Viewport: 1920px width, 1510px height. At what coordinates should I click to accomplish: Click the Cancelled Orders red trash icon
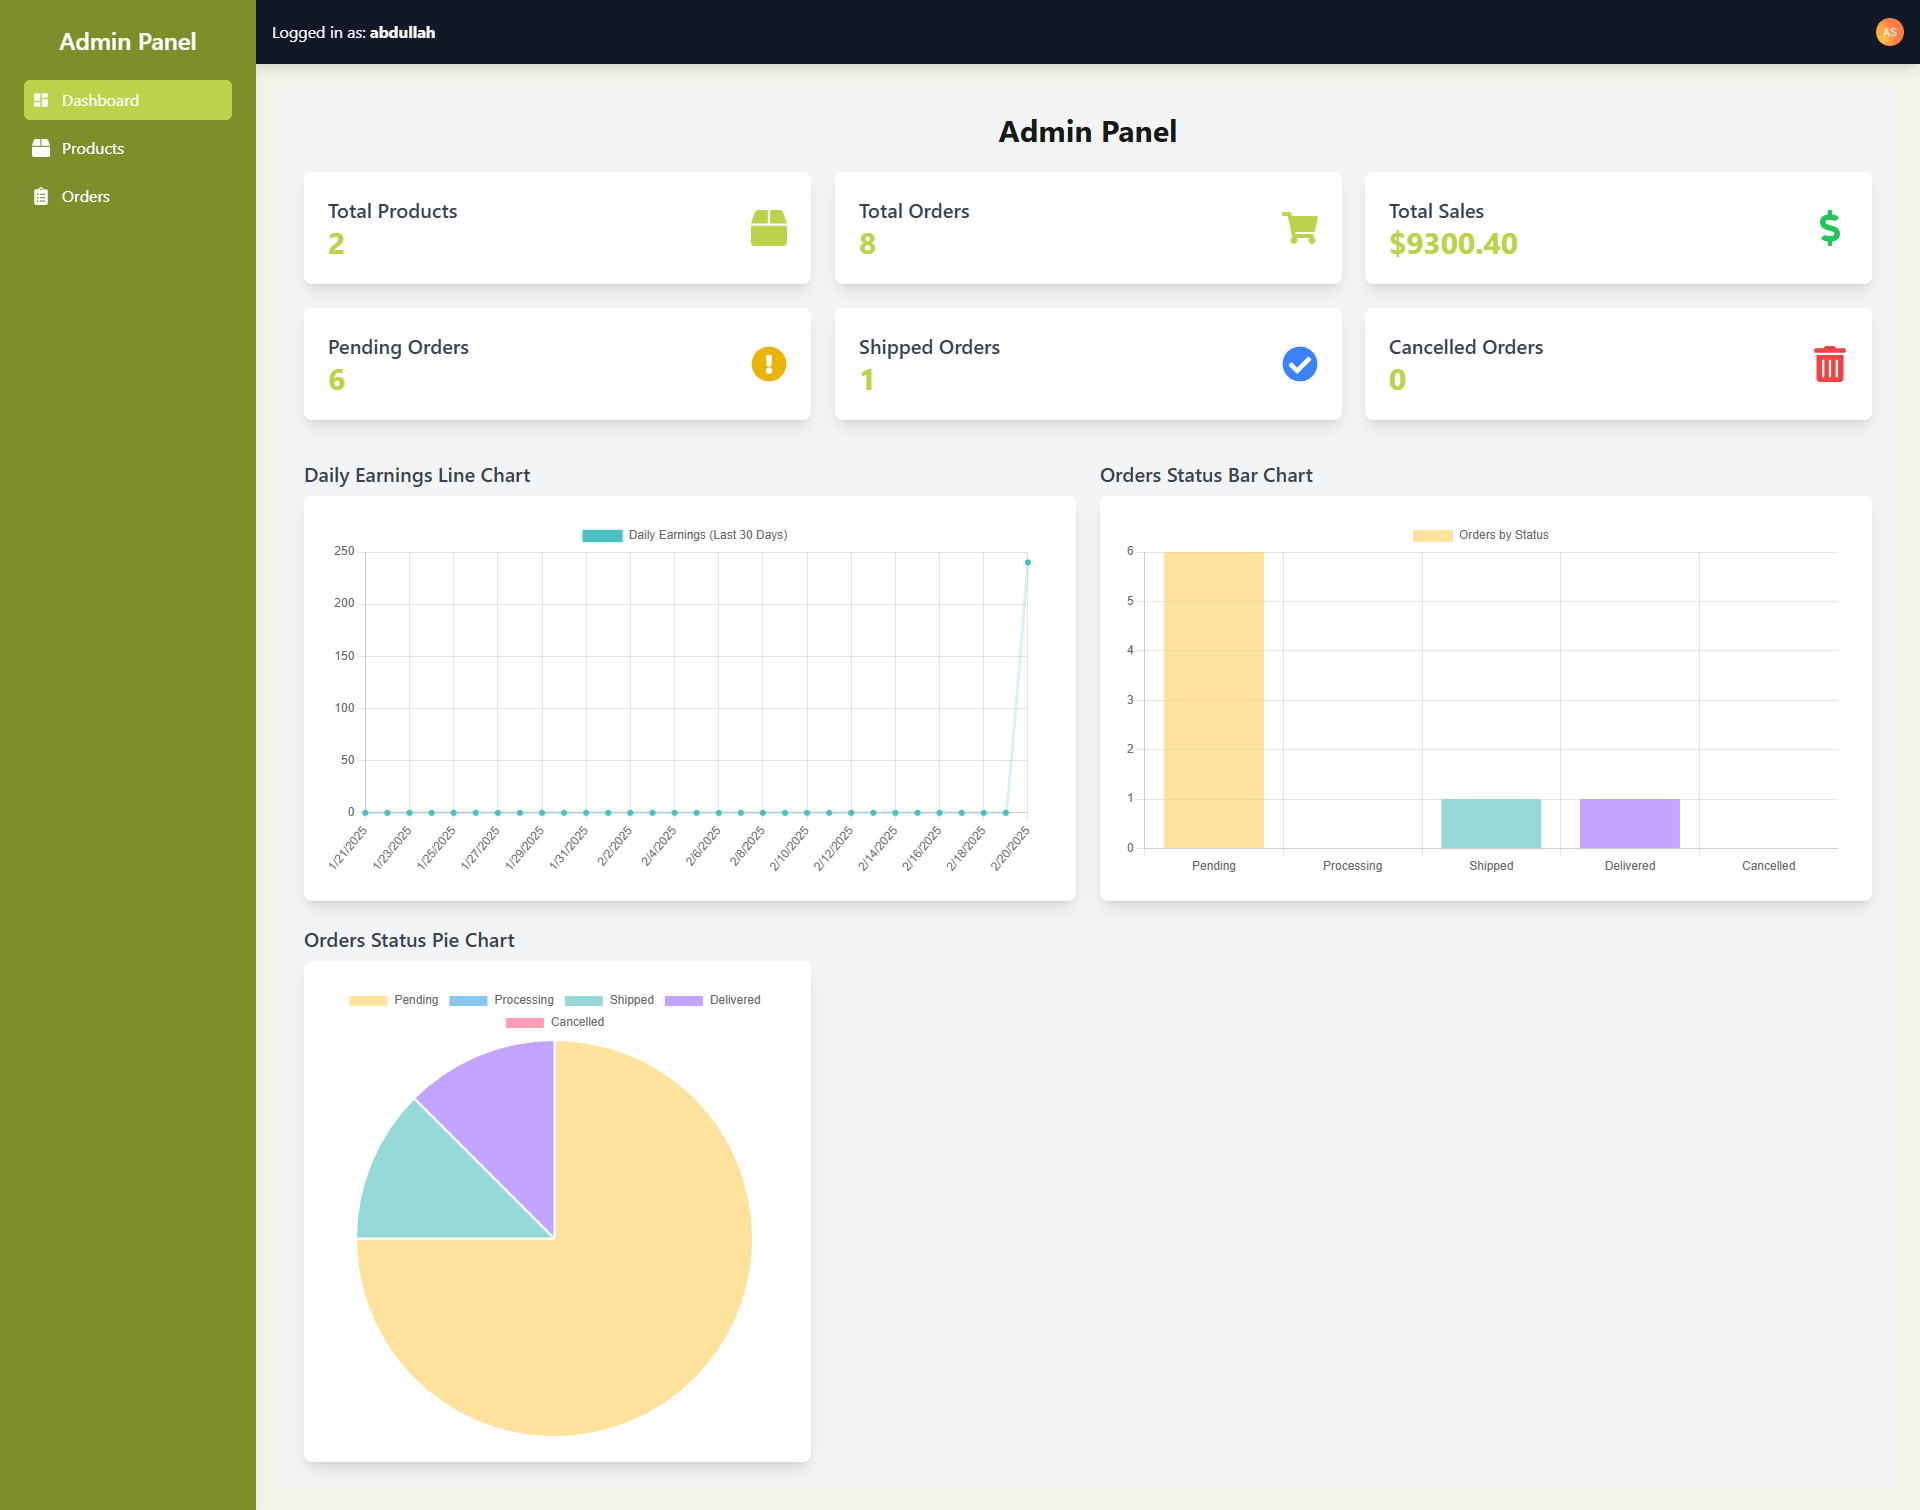[1829, 364]
